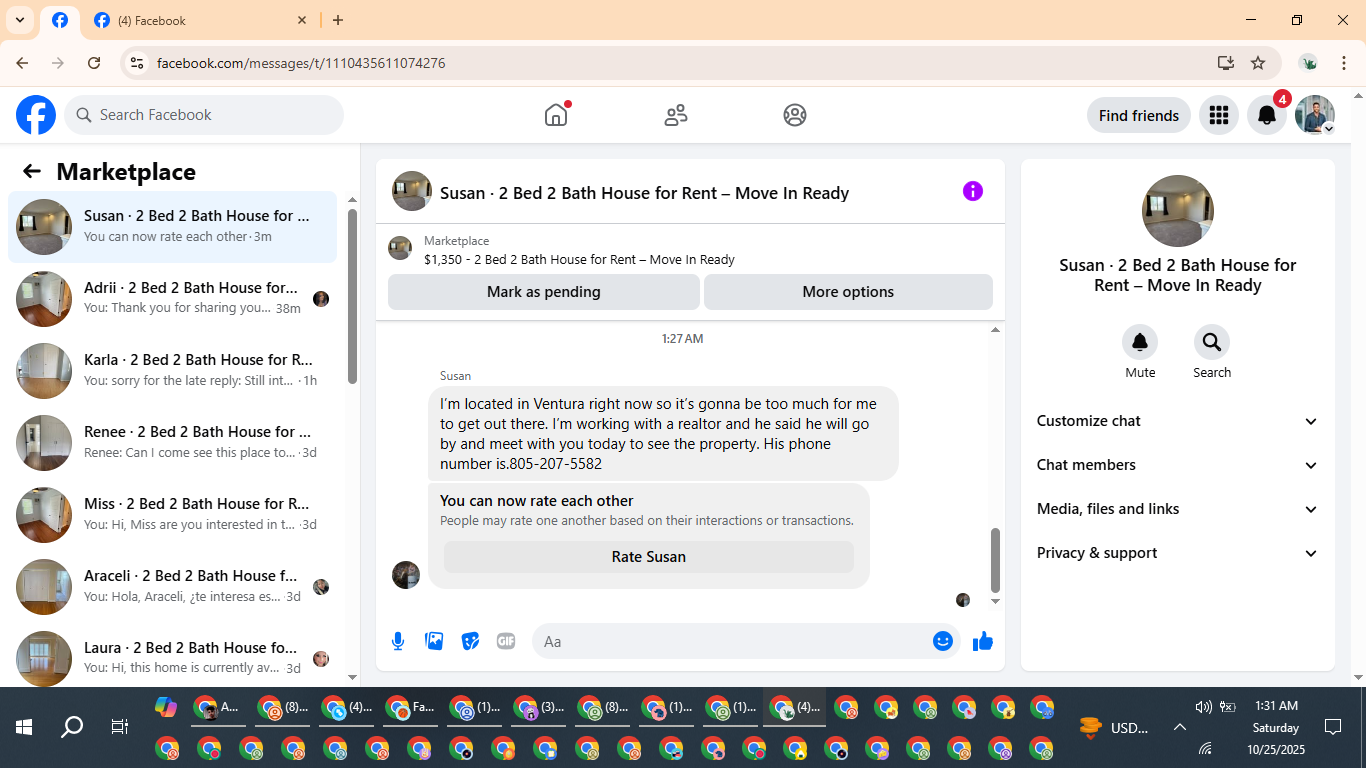Choose a sticker from the sticker icon
The width and height of the screenshot is (1366, 768).
pos(470,641)
